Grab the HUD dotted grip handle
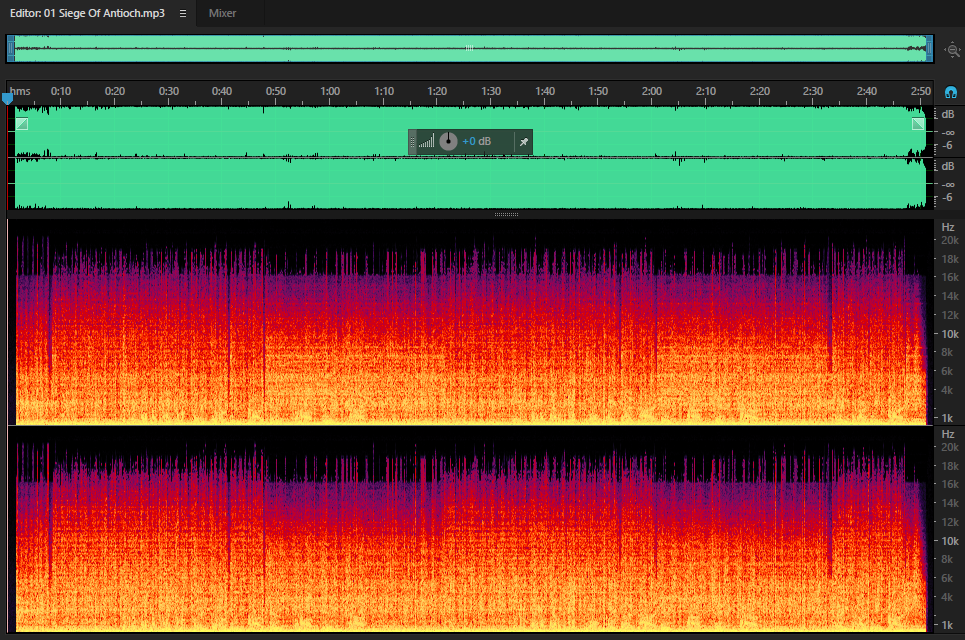This screenshot has width=965, height=640. (x=413, y=142)
